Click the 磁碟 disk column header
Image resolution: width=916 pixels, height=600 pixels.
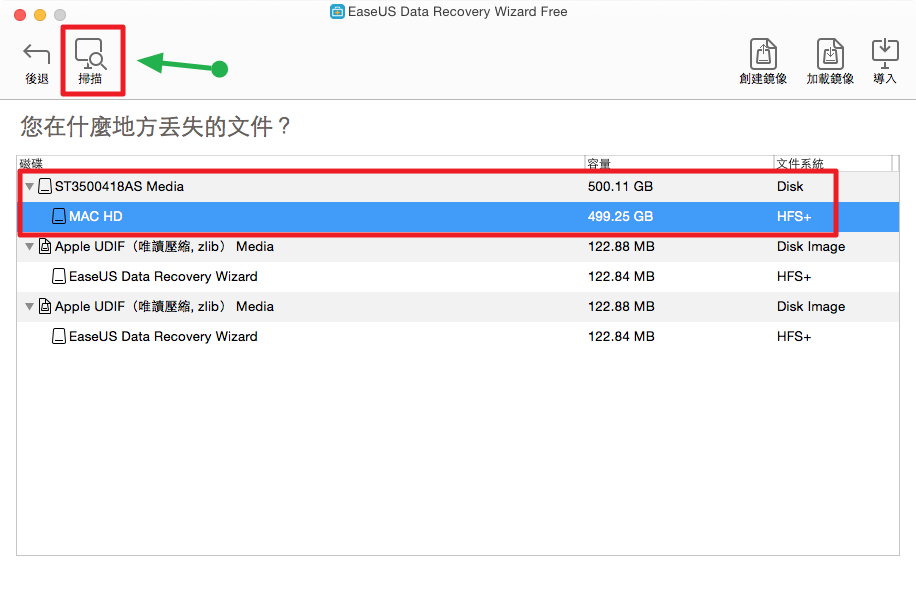[300, 164]
